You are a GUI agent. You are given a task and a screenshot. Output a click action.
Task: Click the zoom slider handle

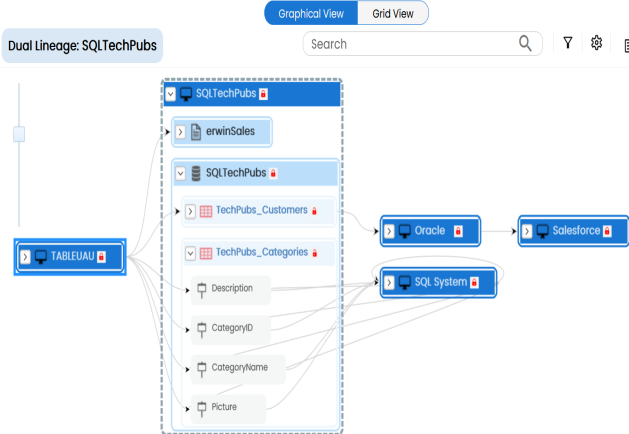tap(18, 134)
